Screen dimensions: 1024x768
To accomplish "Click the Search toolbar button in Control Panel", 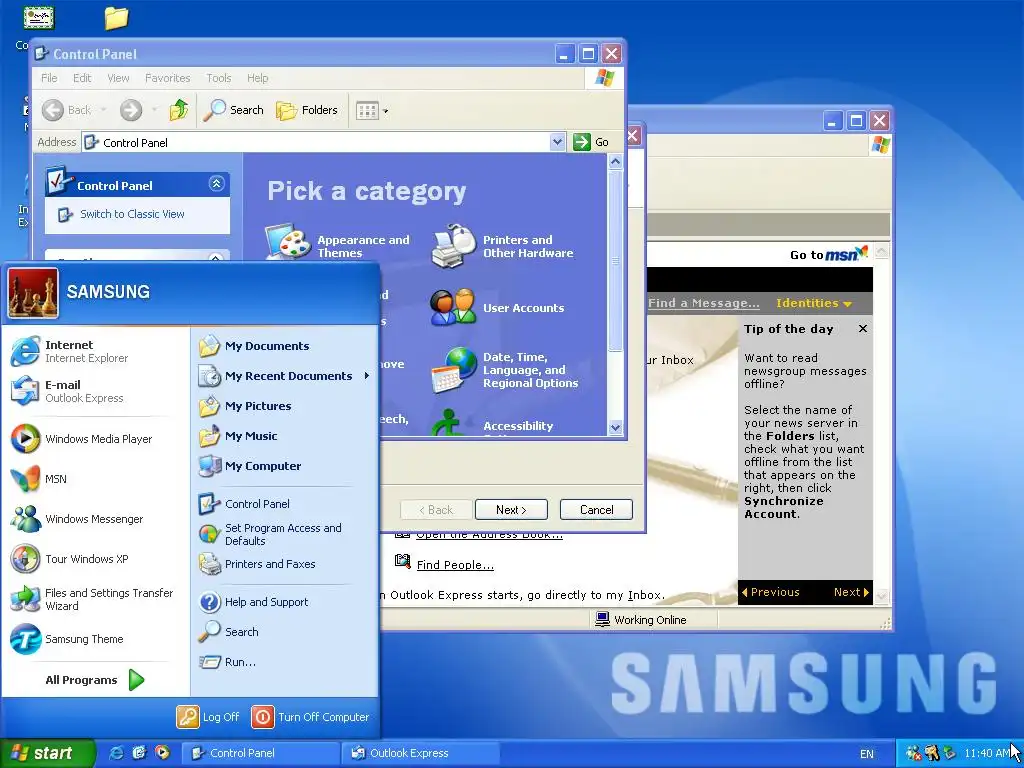I will coord(233,110).
